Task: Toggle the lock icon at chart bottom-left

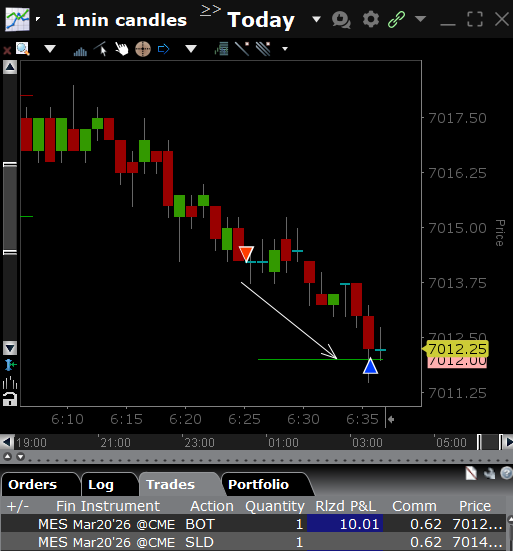Action: coord(10,399)
